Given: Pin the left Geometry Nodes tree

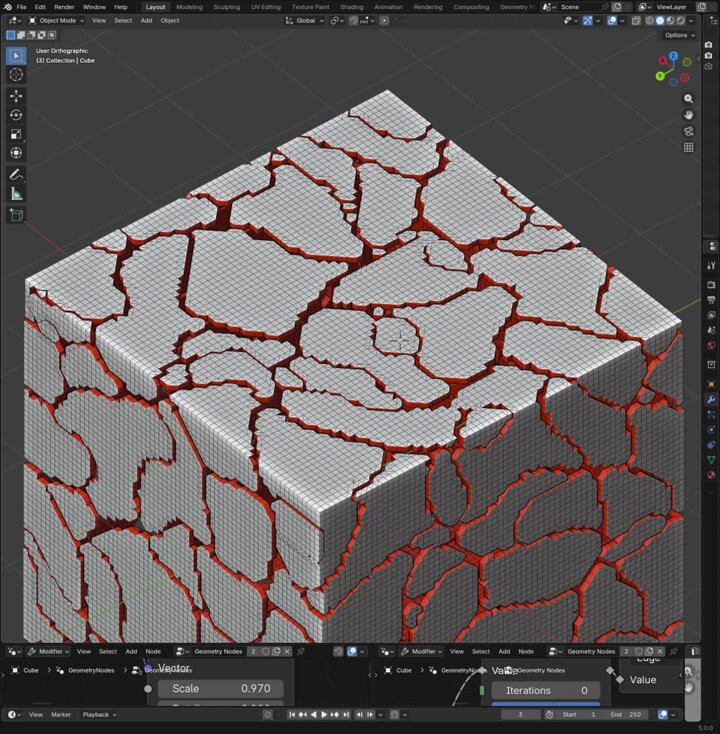Looking at the screenshot, I should tap(301, 651).
